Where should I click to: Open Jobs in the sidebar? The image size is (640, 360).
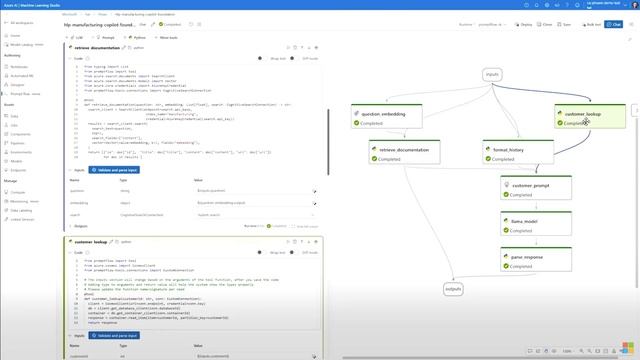point(14,125)
